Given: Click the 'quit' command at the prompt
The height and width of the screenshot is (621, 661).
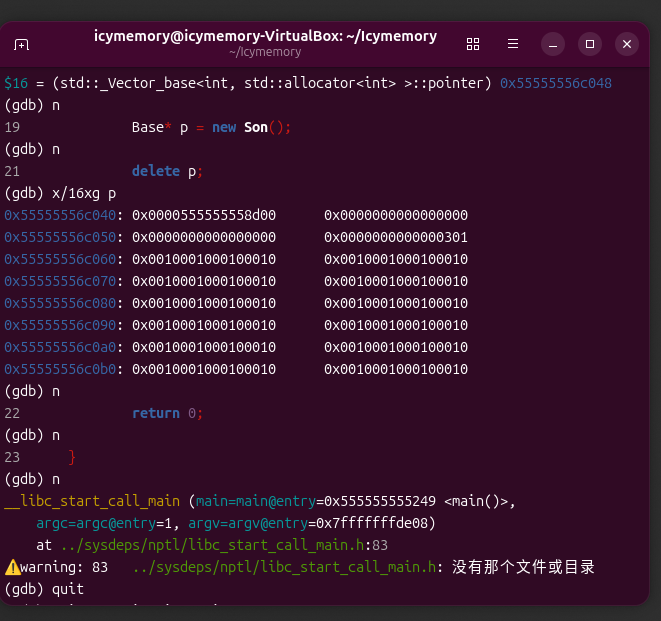Looking at the screenshot, I should point(68,589).
